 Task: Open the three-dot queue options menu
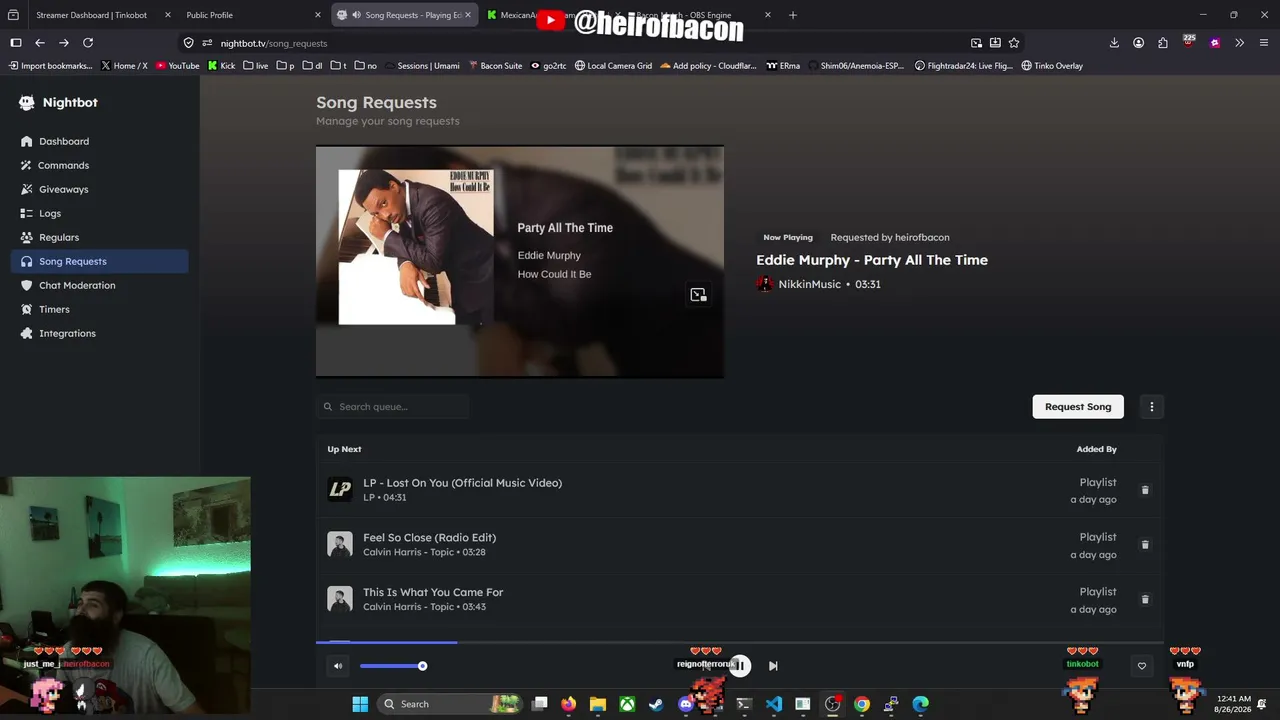click(x=1152, y=407)
